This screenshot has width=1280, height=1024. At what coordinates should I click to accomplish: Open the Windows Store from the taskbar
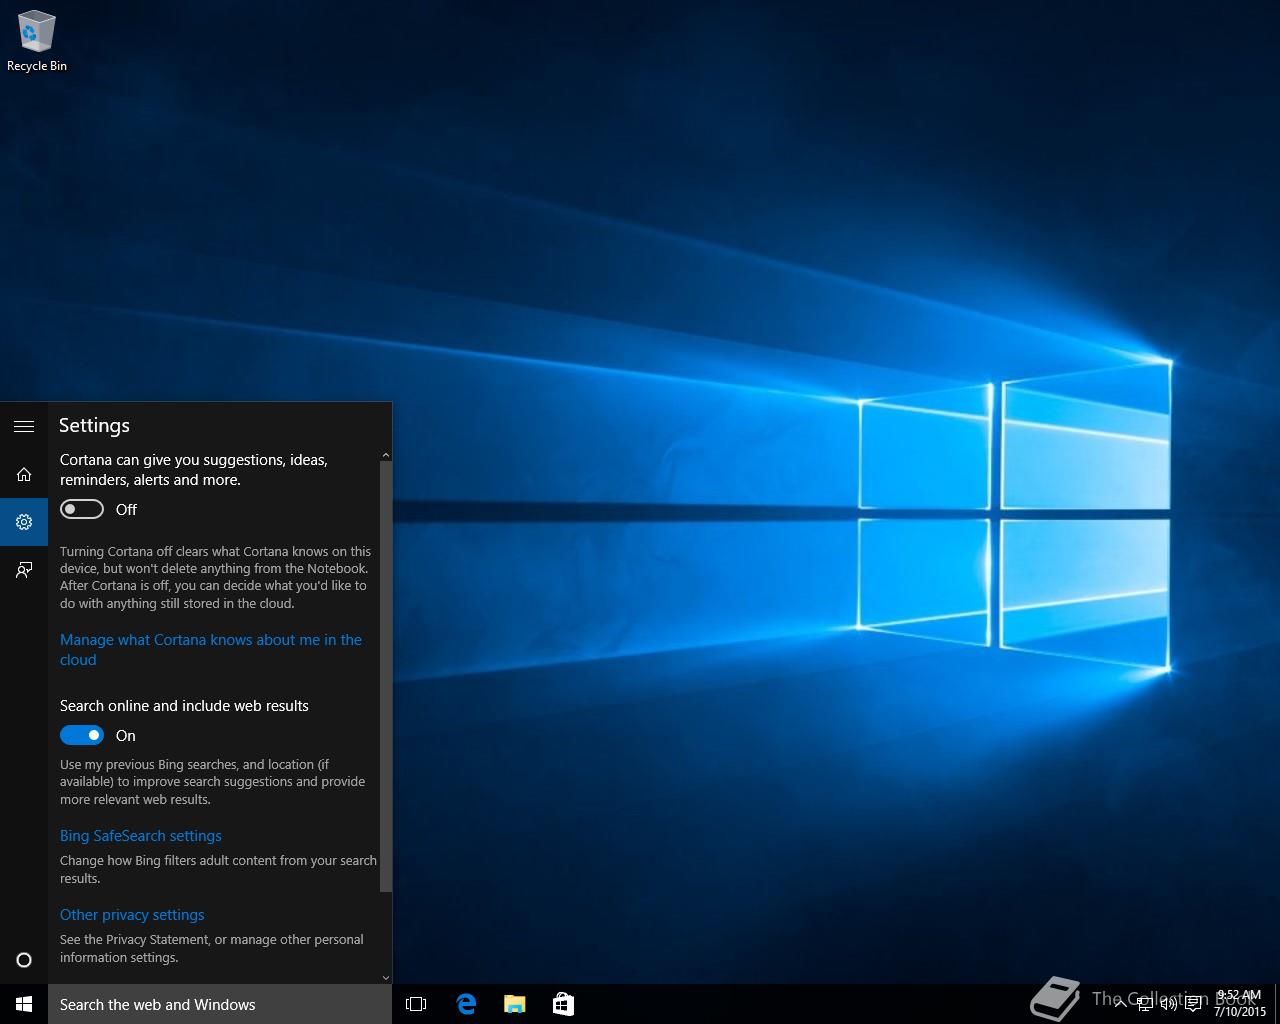[x=563, y=1004]
